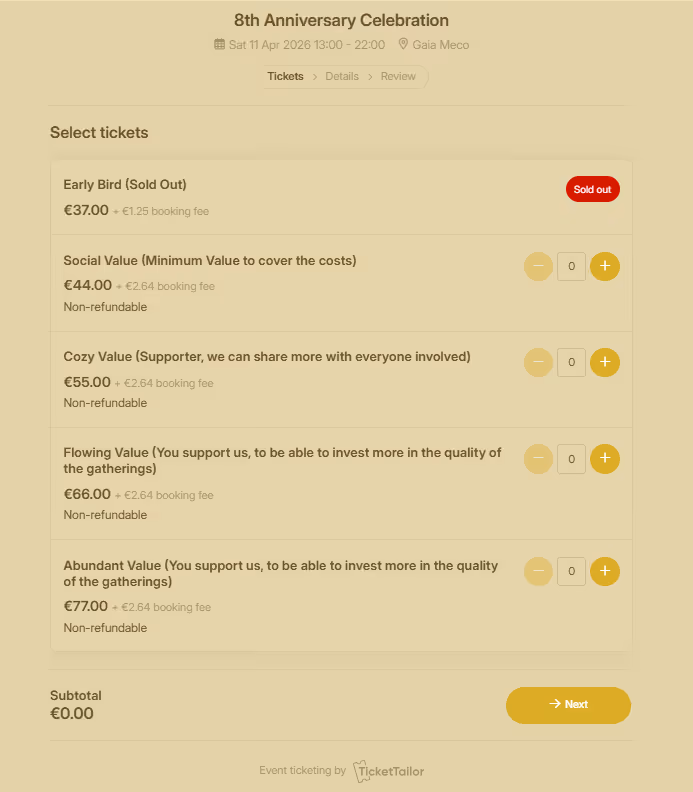
Task: Go to the Details breadcrumb step
Action: click(342, 76)
